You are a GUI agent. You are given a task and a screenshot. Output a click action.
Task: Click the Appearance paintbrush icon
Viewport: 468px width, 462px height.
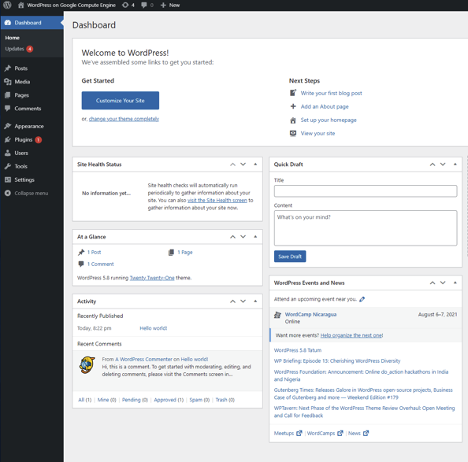click(8, 126)
